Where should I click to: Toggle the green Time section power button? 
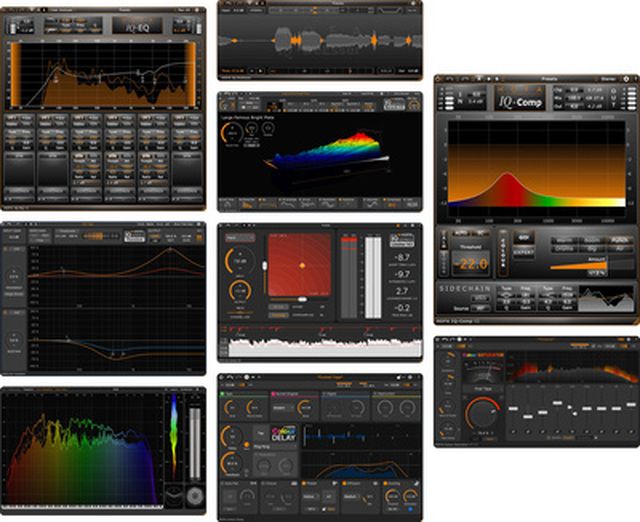tap(222, 394)
